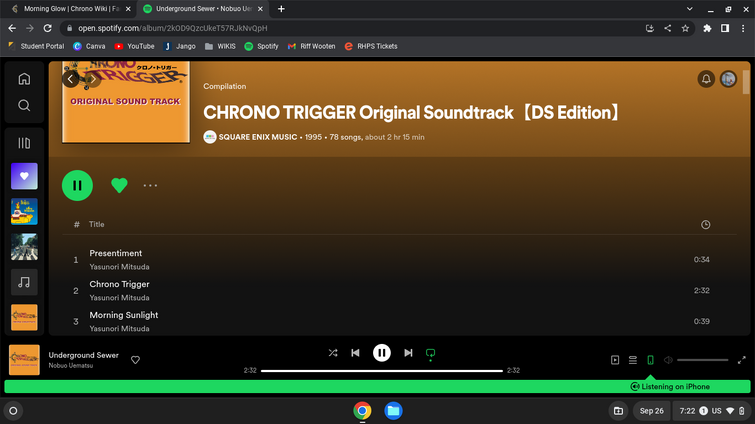Go back using Spotify back arrow
The width and height of the screenshot is (755, 424).
click(x=70, y=79)
